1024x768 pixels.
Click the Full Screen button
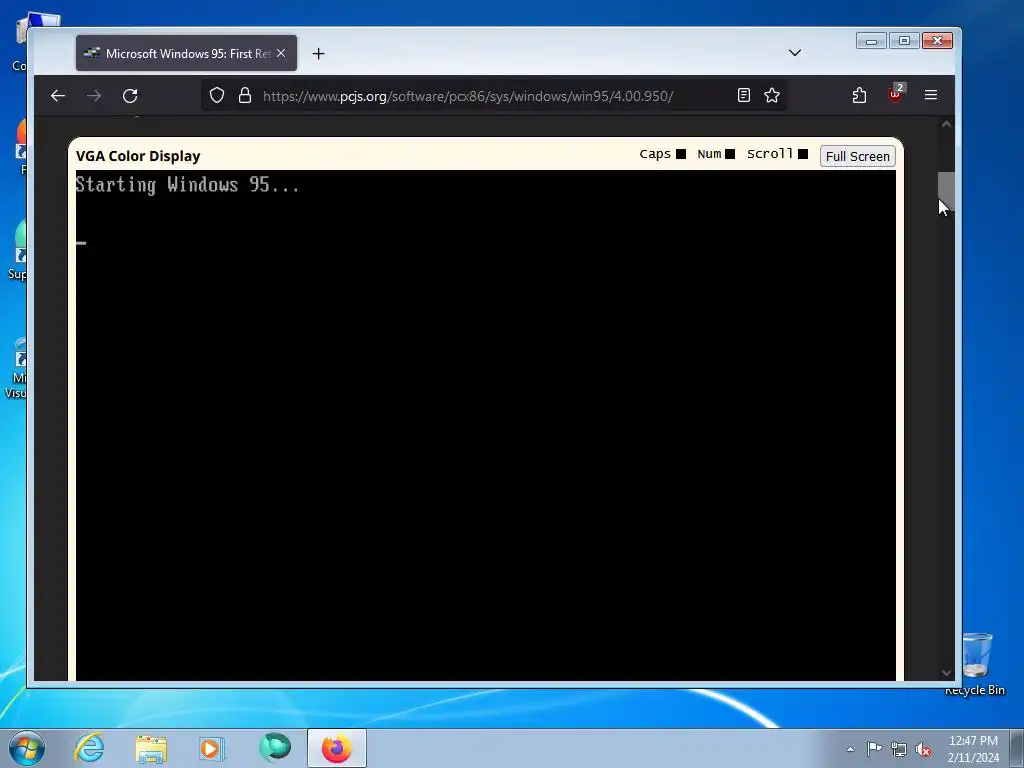(x=857, y=157)
